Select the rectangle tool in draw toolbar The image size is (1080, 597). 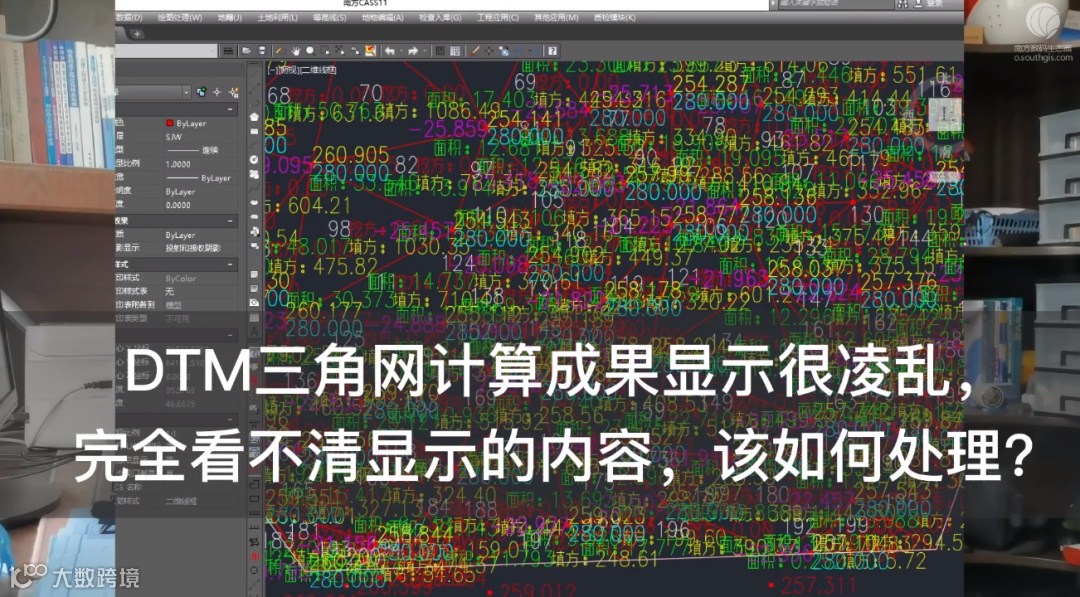(254, 131)
